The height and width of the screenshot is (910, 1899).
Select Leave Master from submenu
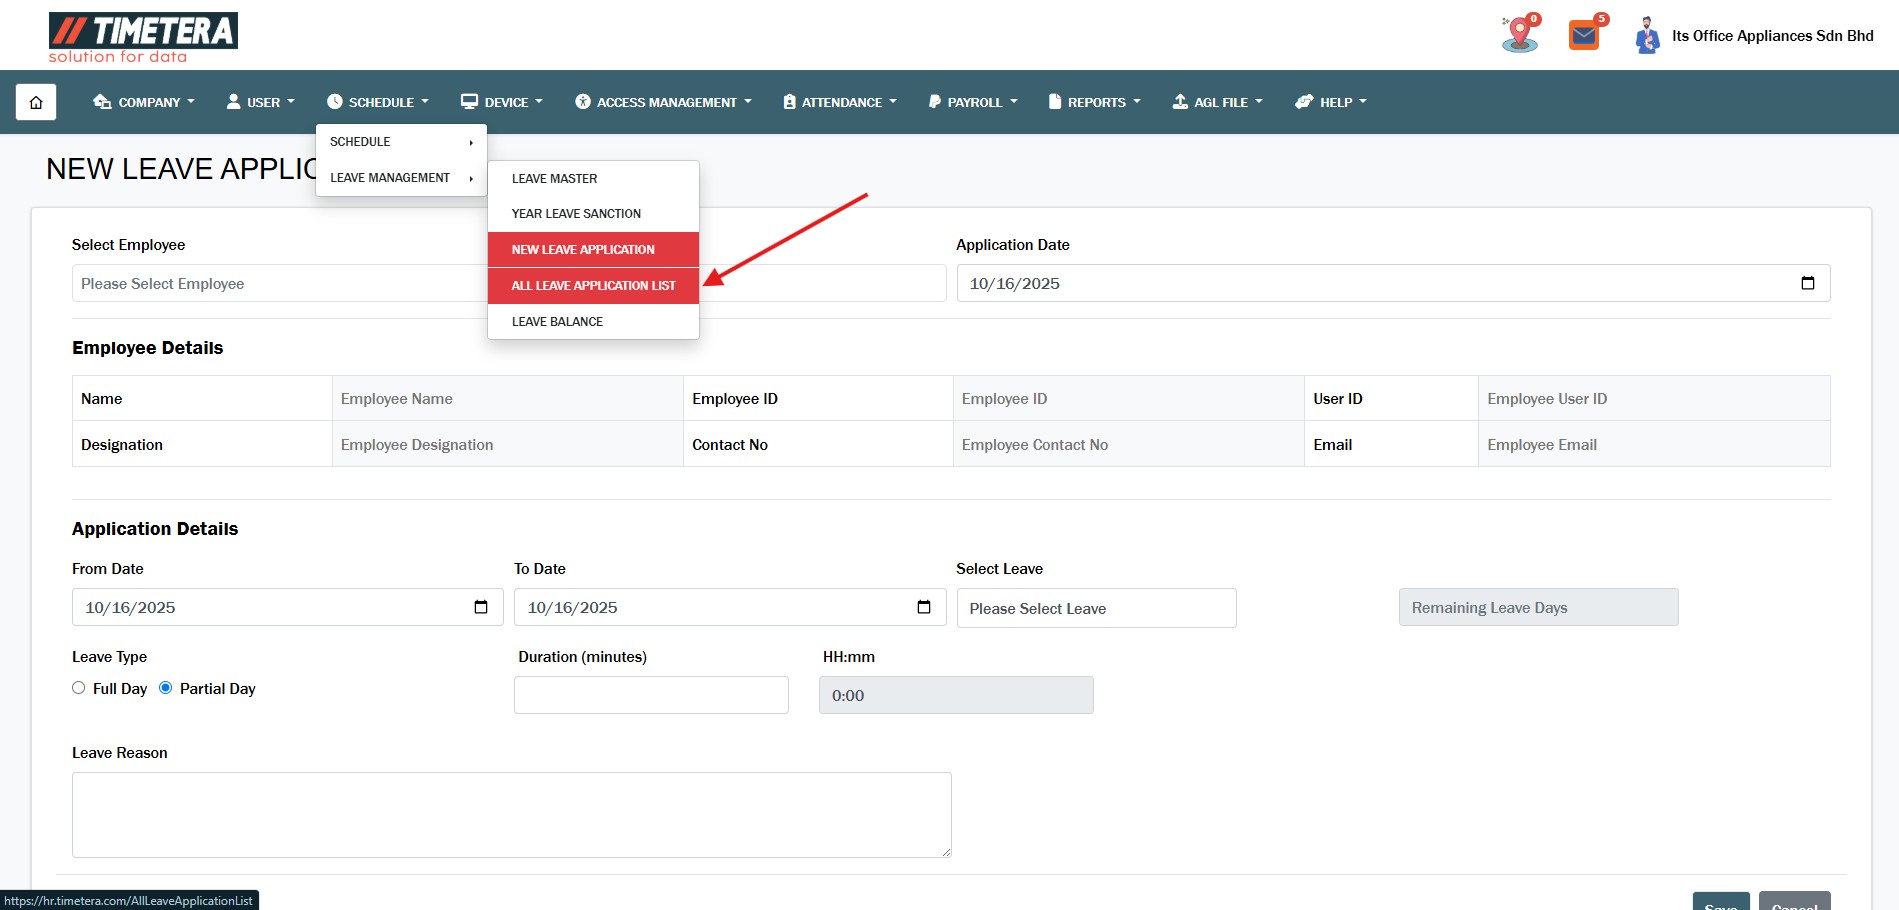click(554, 179)
